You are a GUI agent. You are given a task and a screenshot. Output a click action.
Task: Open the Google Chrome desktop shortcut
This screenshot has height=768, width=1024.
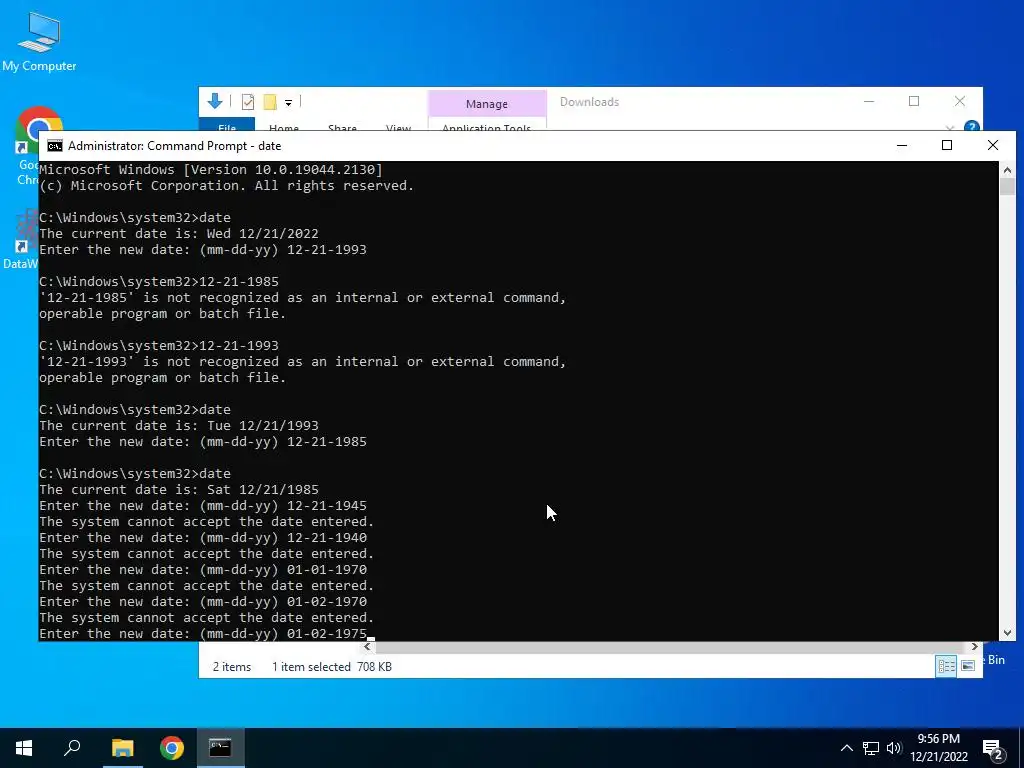tap(26, 147)
